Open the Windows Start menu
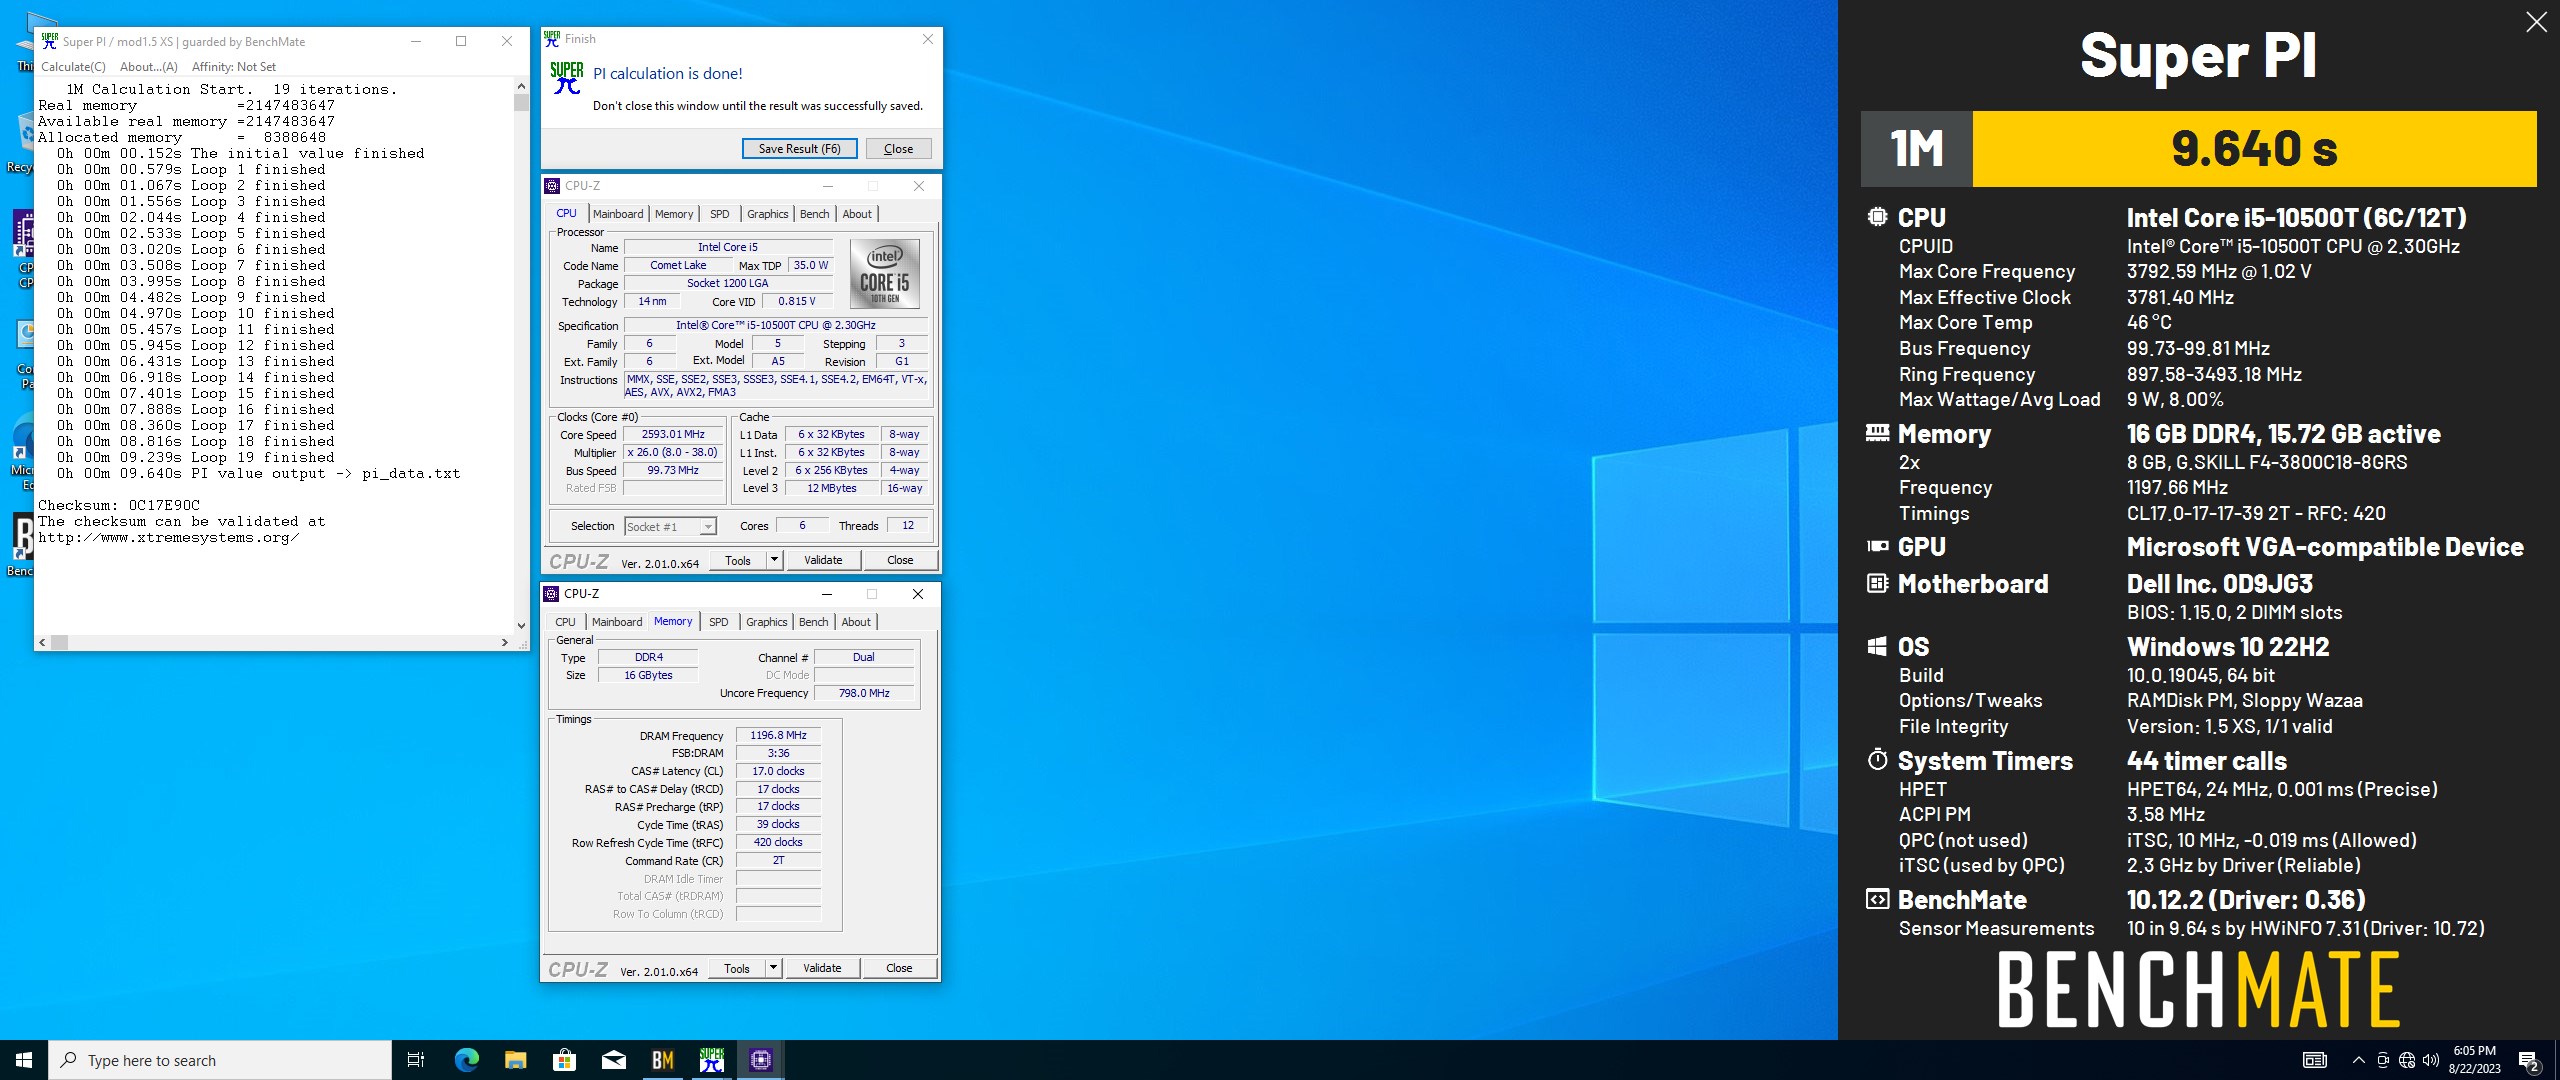Screen dimensions: 2560x1080 click(24, 1060)
